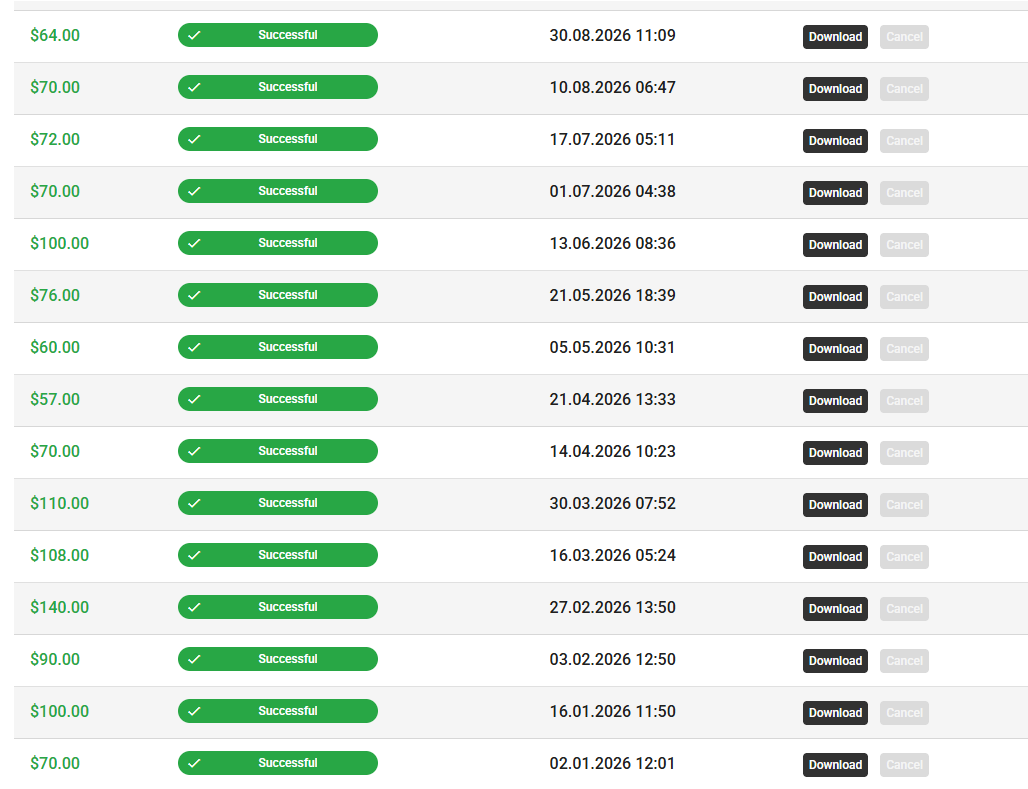Download the 02.01.2026 12:01 transaction
This screenshot has height=789, width=1028.
pos(835,765)
